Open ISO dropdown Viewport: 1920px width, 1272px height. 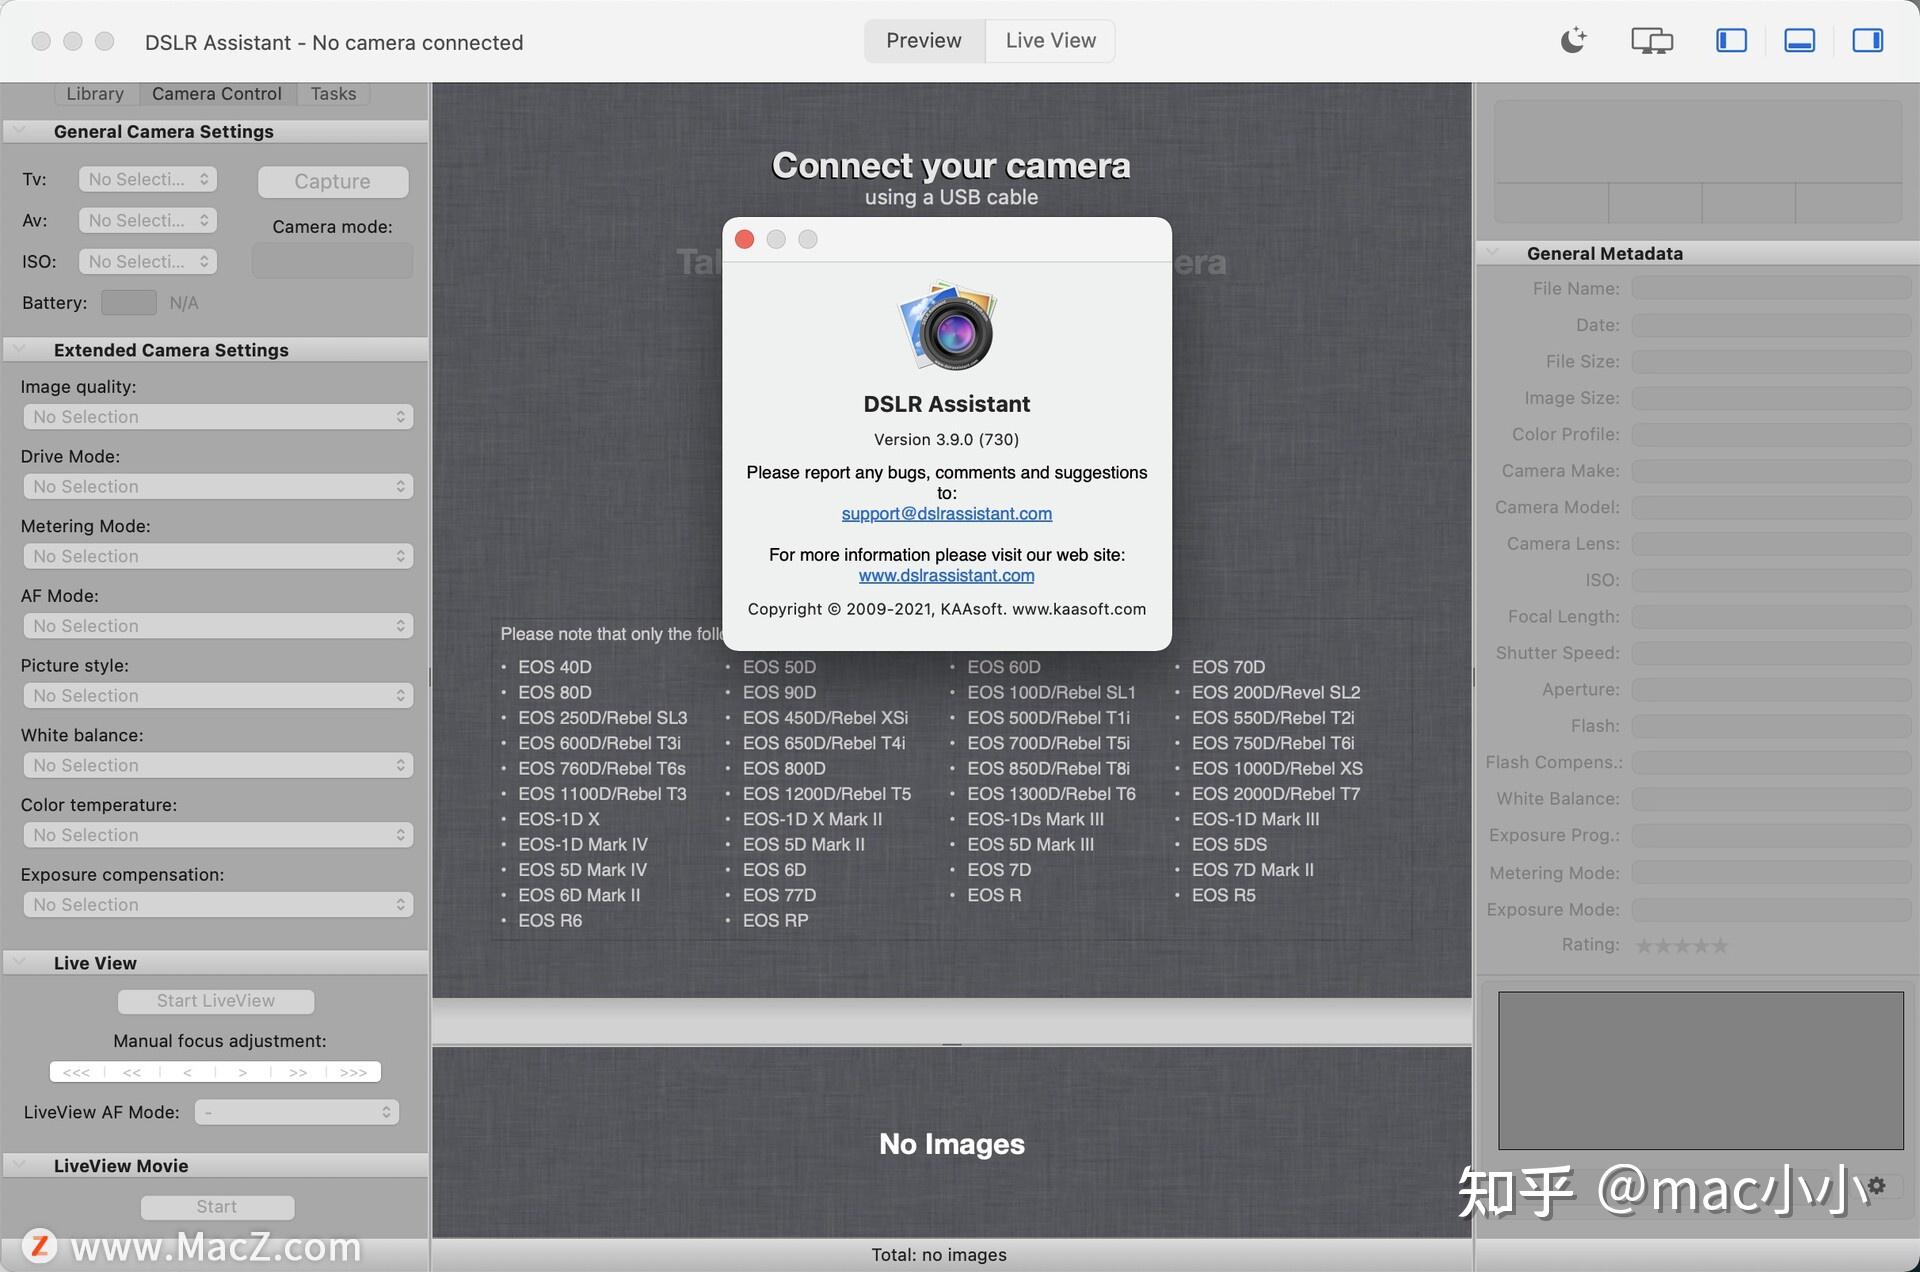(148, 261)
